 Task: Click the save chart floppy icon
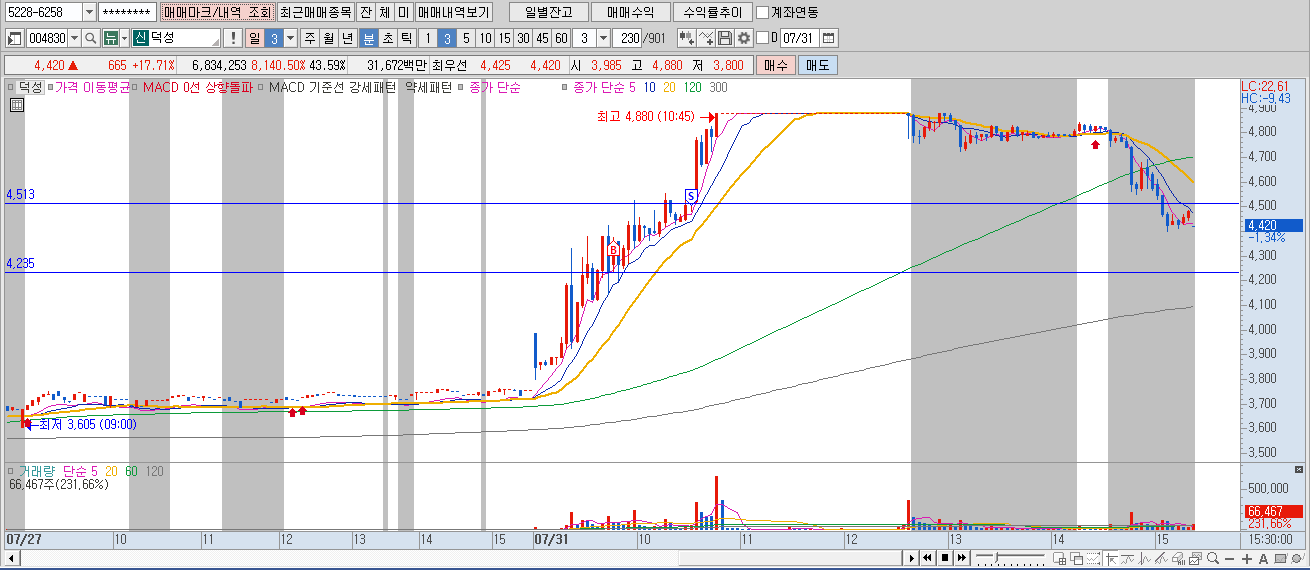725,38
